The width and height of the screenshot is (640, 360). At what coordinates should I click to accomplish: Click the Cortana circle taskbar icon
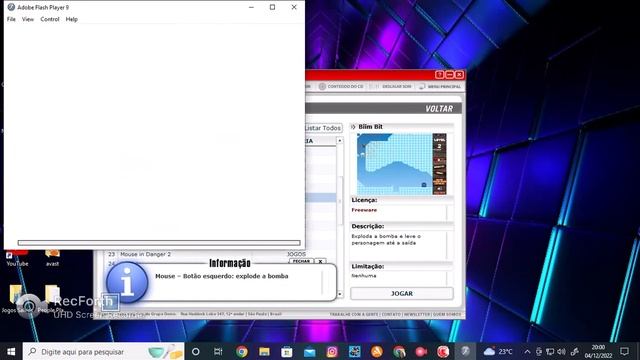196,351
